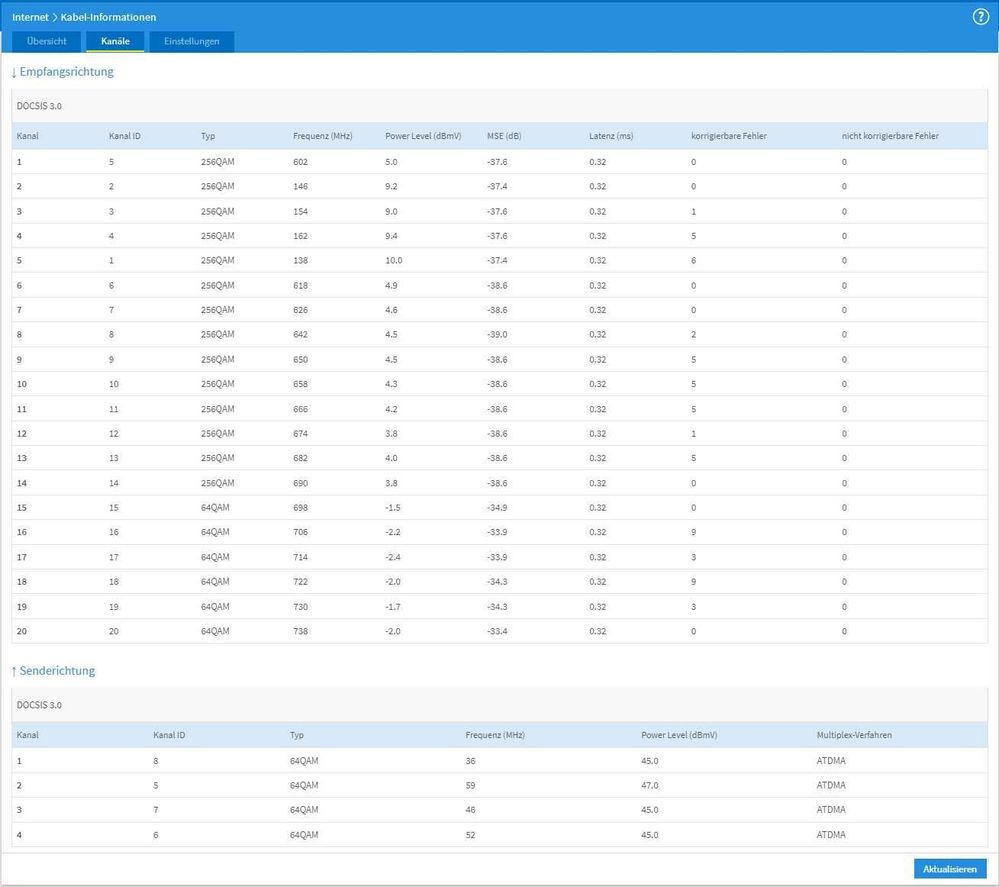This screenshot has height=887, width=999.
Task: Click the korrigierbare Fehler column header
Action: pos(729,136)
